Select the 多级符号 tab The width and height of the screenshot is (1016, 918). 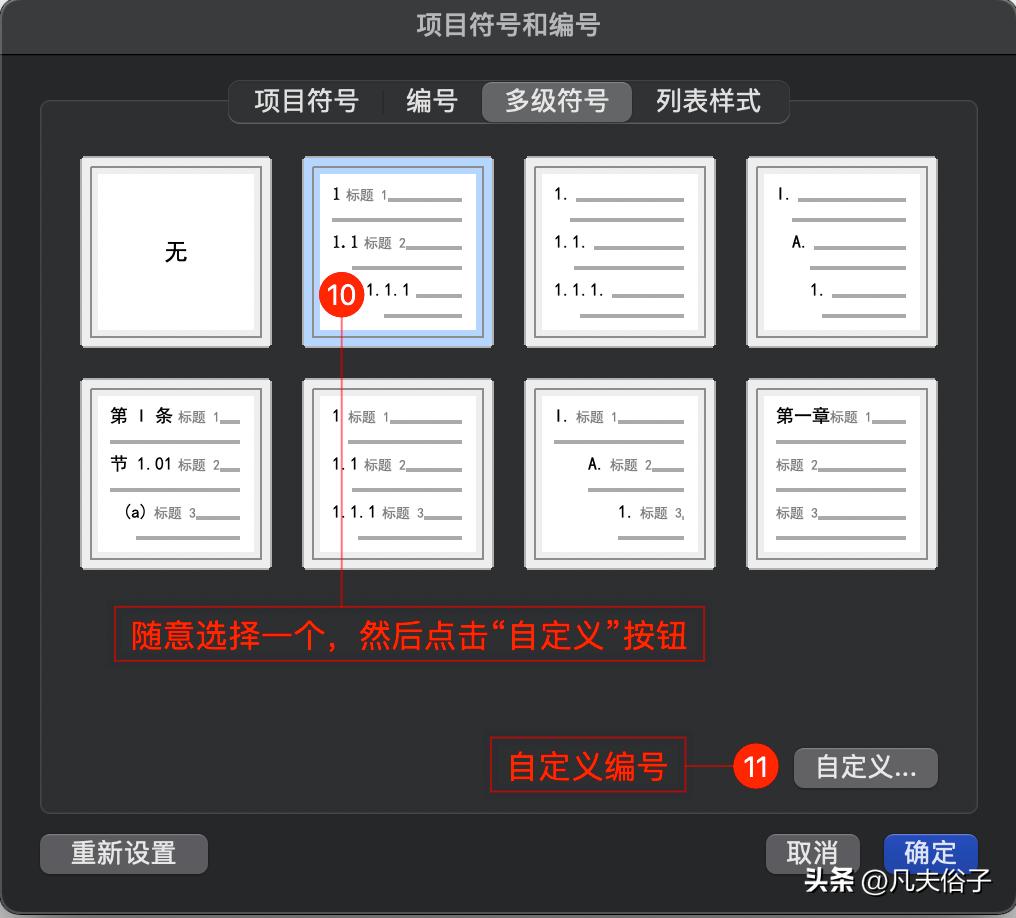556,101
